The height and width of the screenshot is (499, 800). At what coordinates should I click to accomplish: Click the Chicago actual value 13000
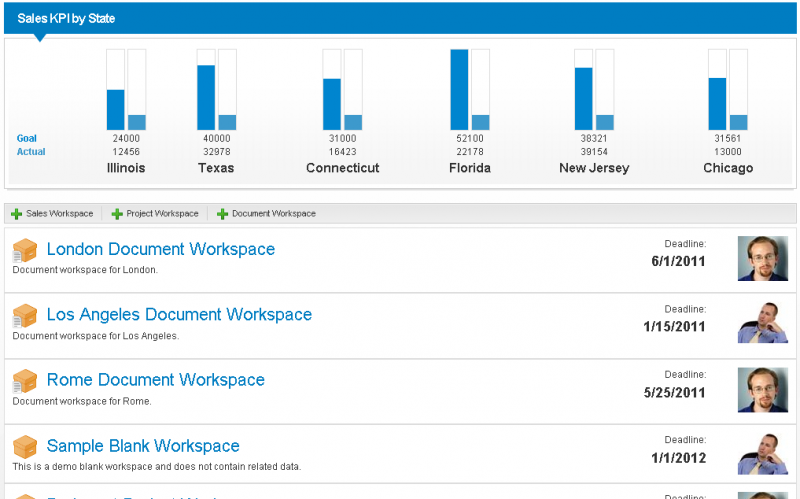(728, 152)
